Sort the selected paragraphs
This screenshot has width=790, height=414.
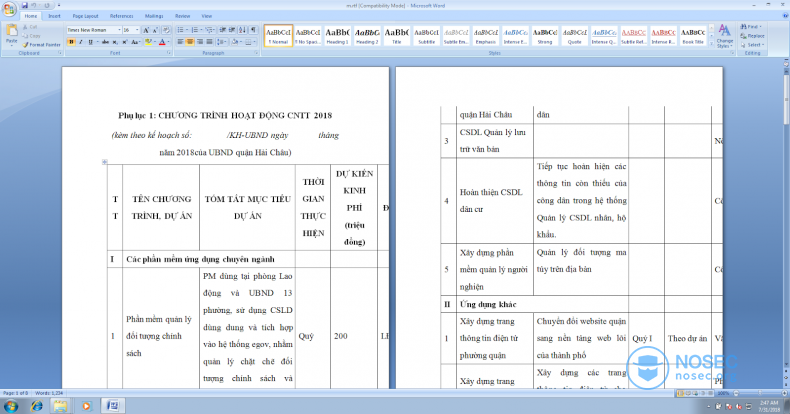tap(243, 30)
